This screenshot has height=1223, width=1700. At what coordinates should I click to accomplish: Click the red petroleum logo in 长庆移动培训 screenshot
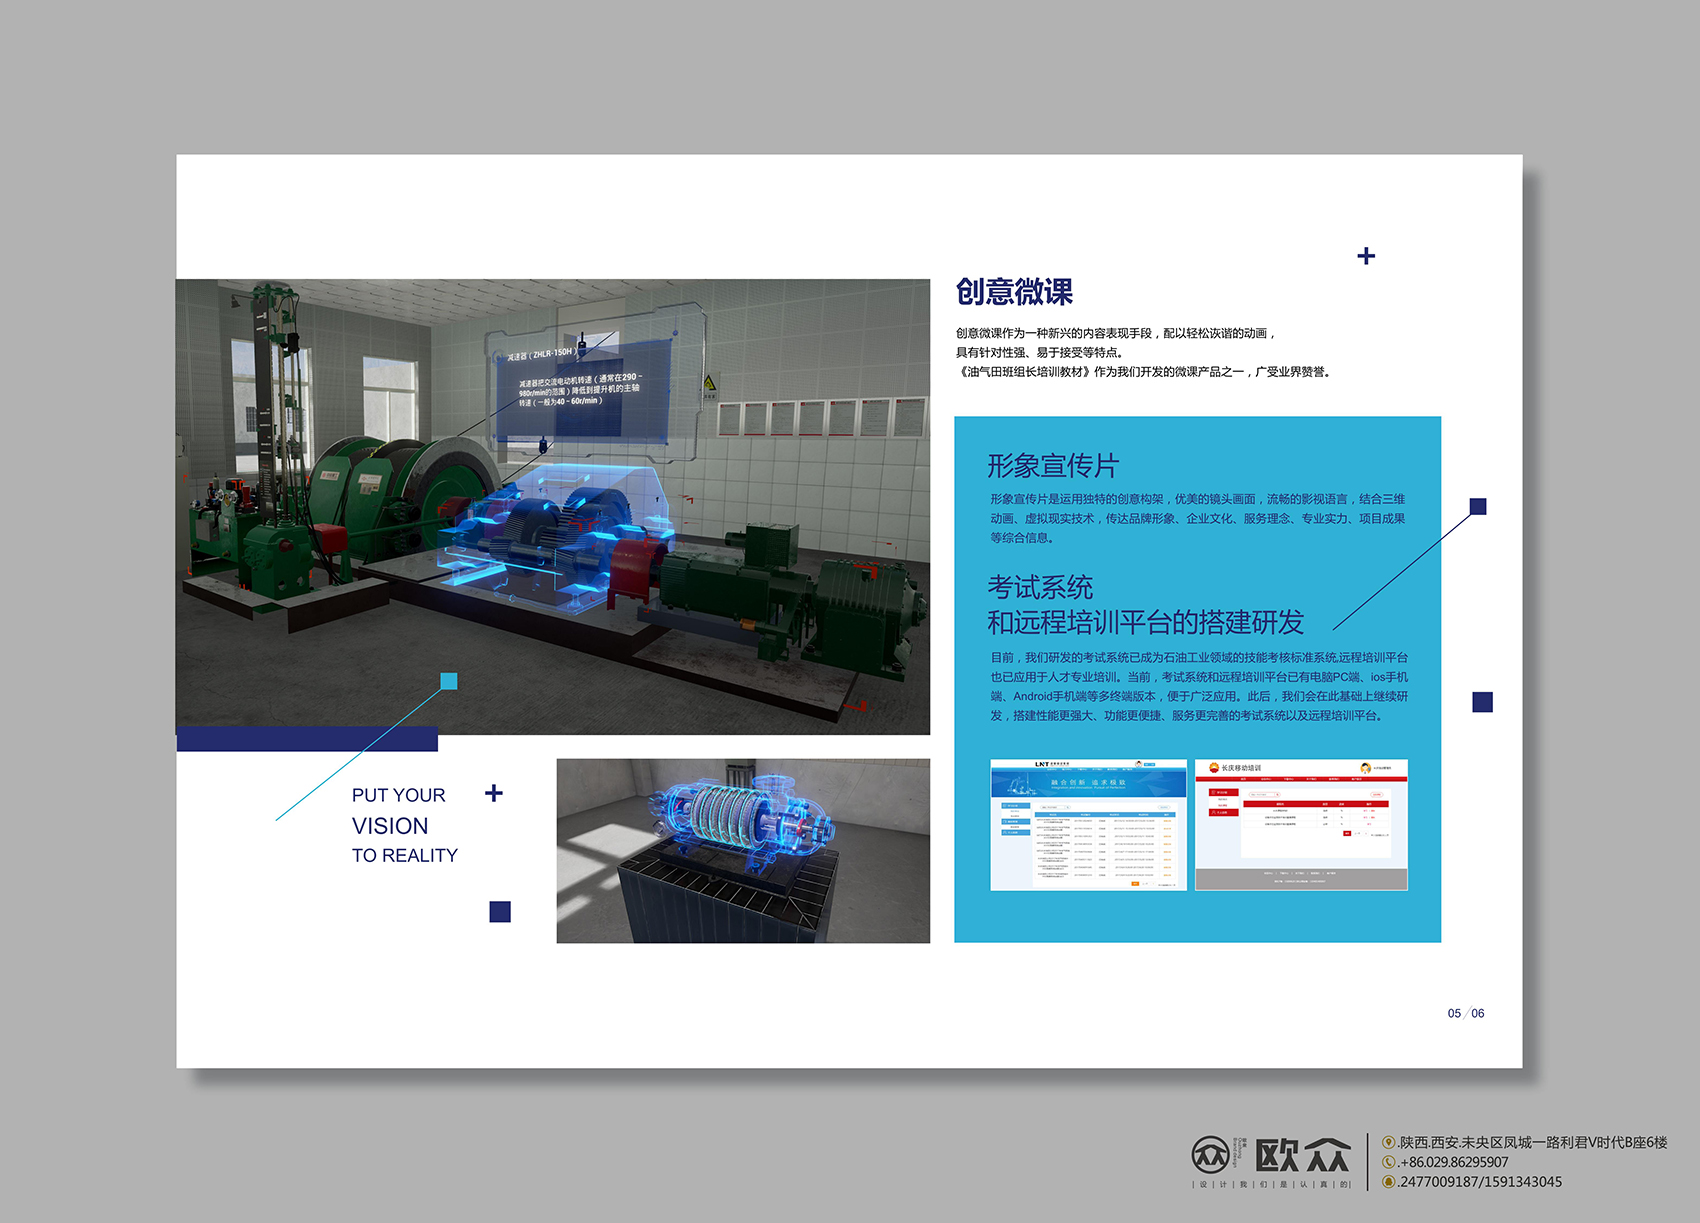[1214, 768]
